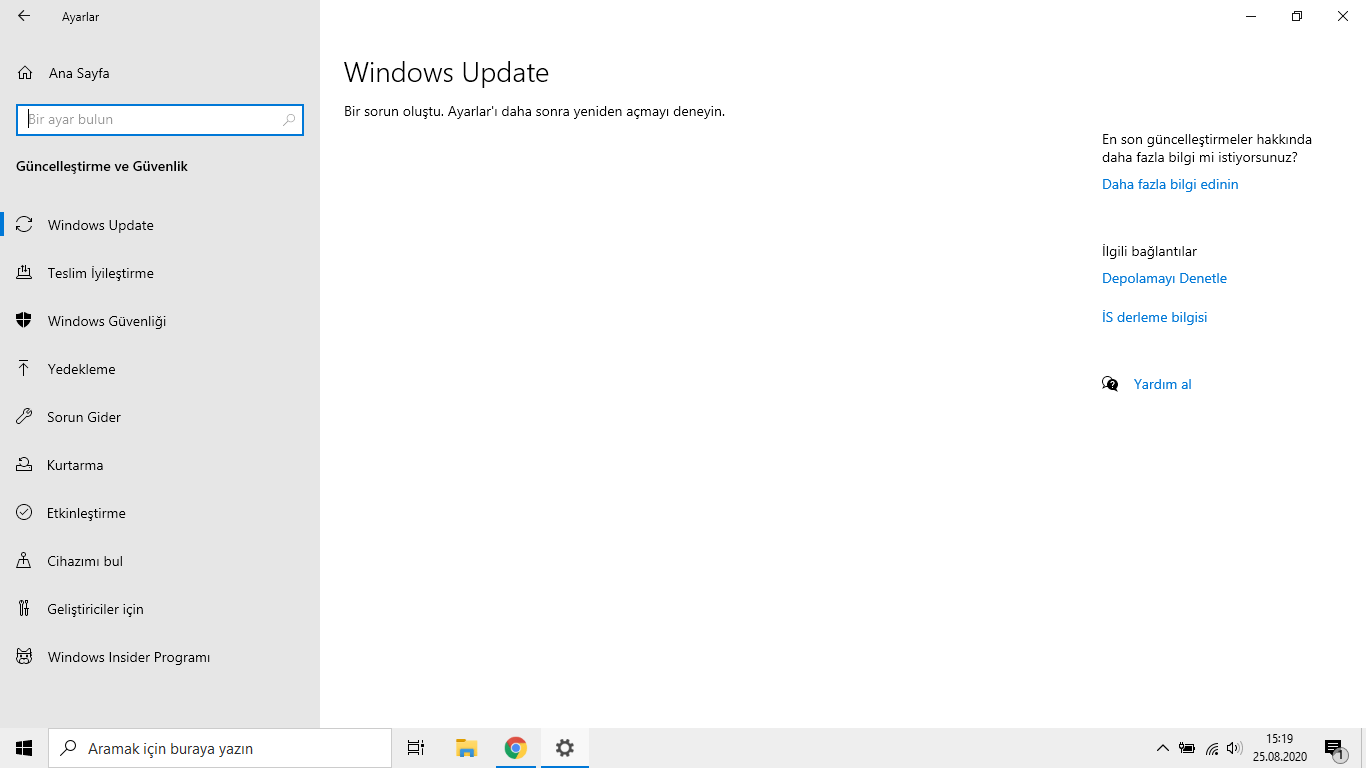
Task: Restore down the Ayarlar window
Action: [x=1297, y=16]
